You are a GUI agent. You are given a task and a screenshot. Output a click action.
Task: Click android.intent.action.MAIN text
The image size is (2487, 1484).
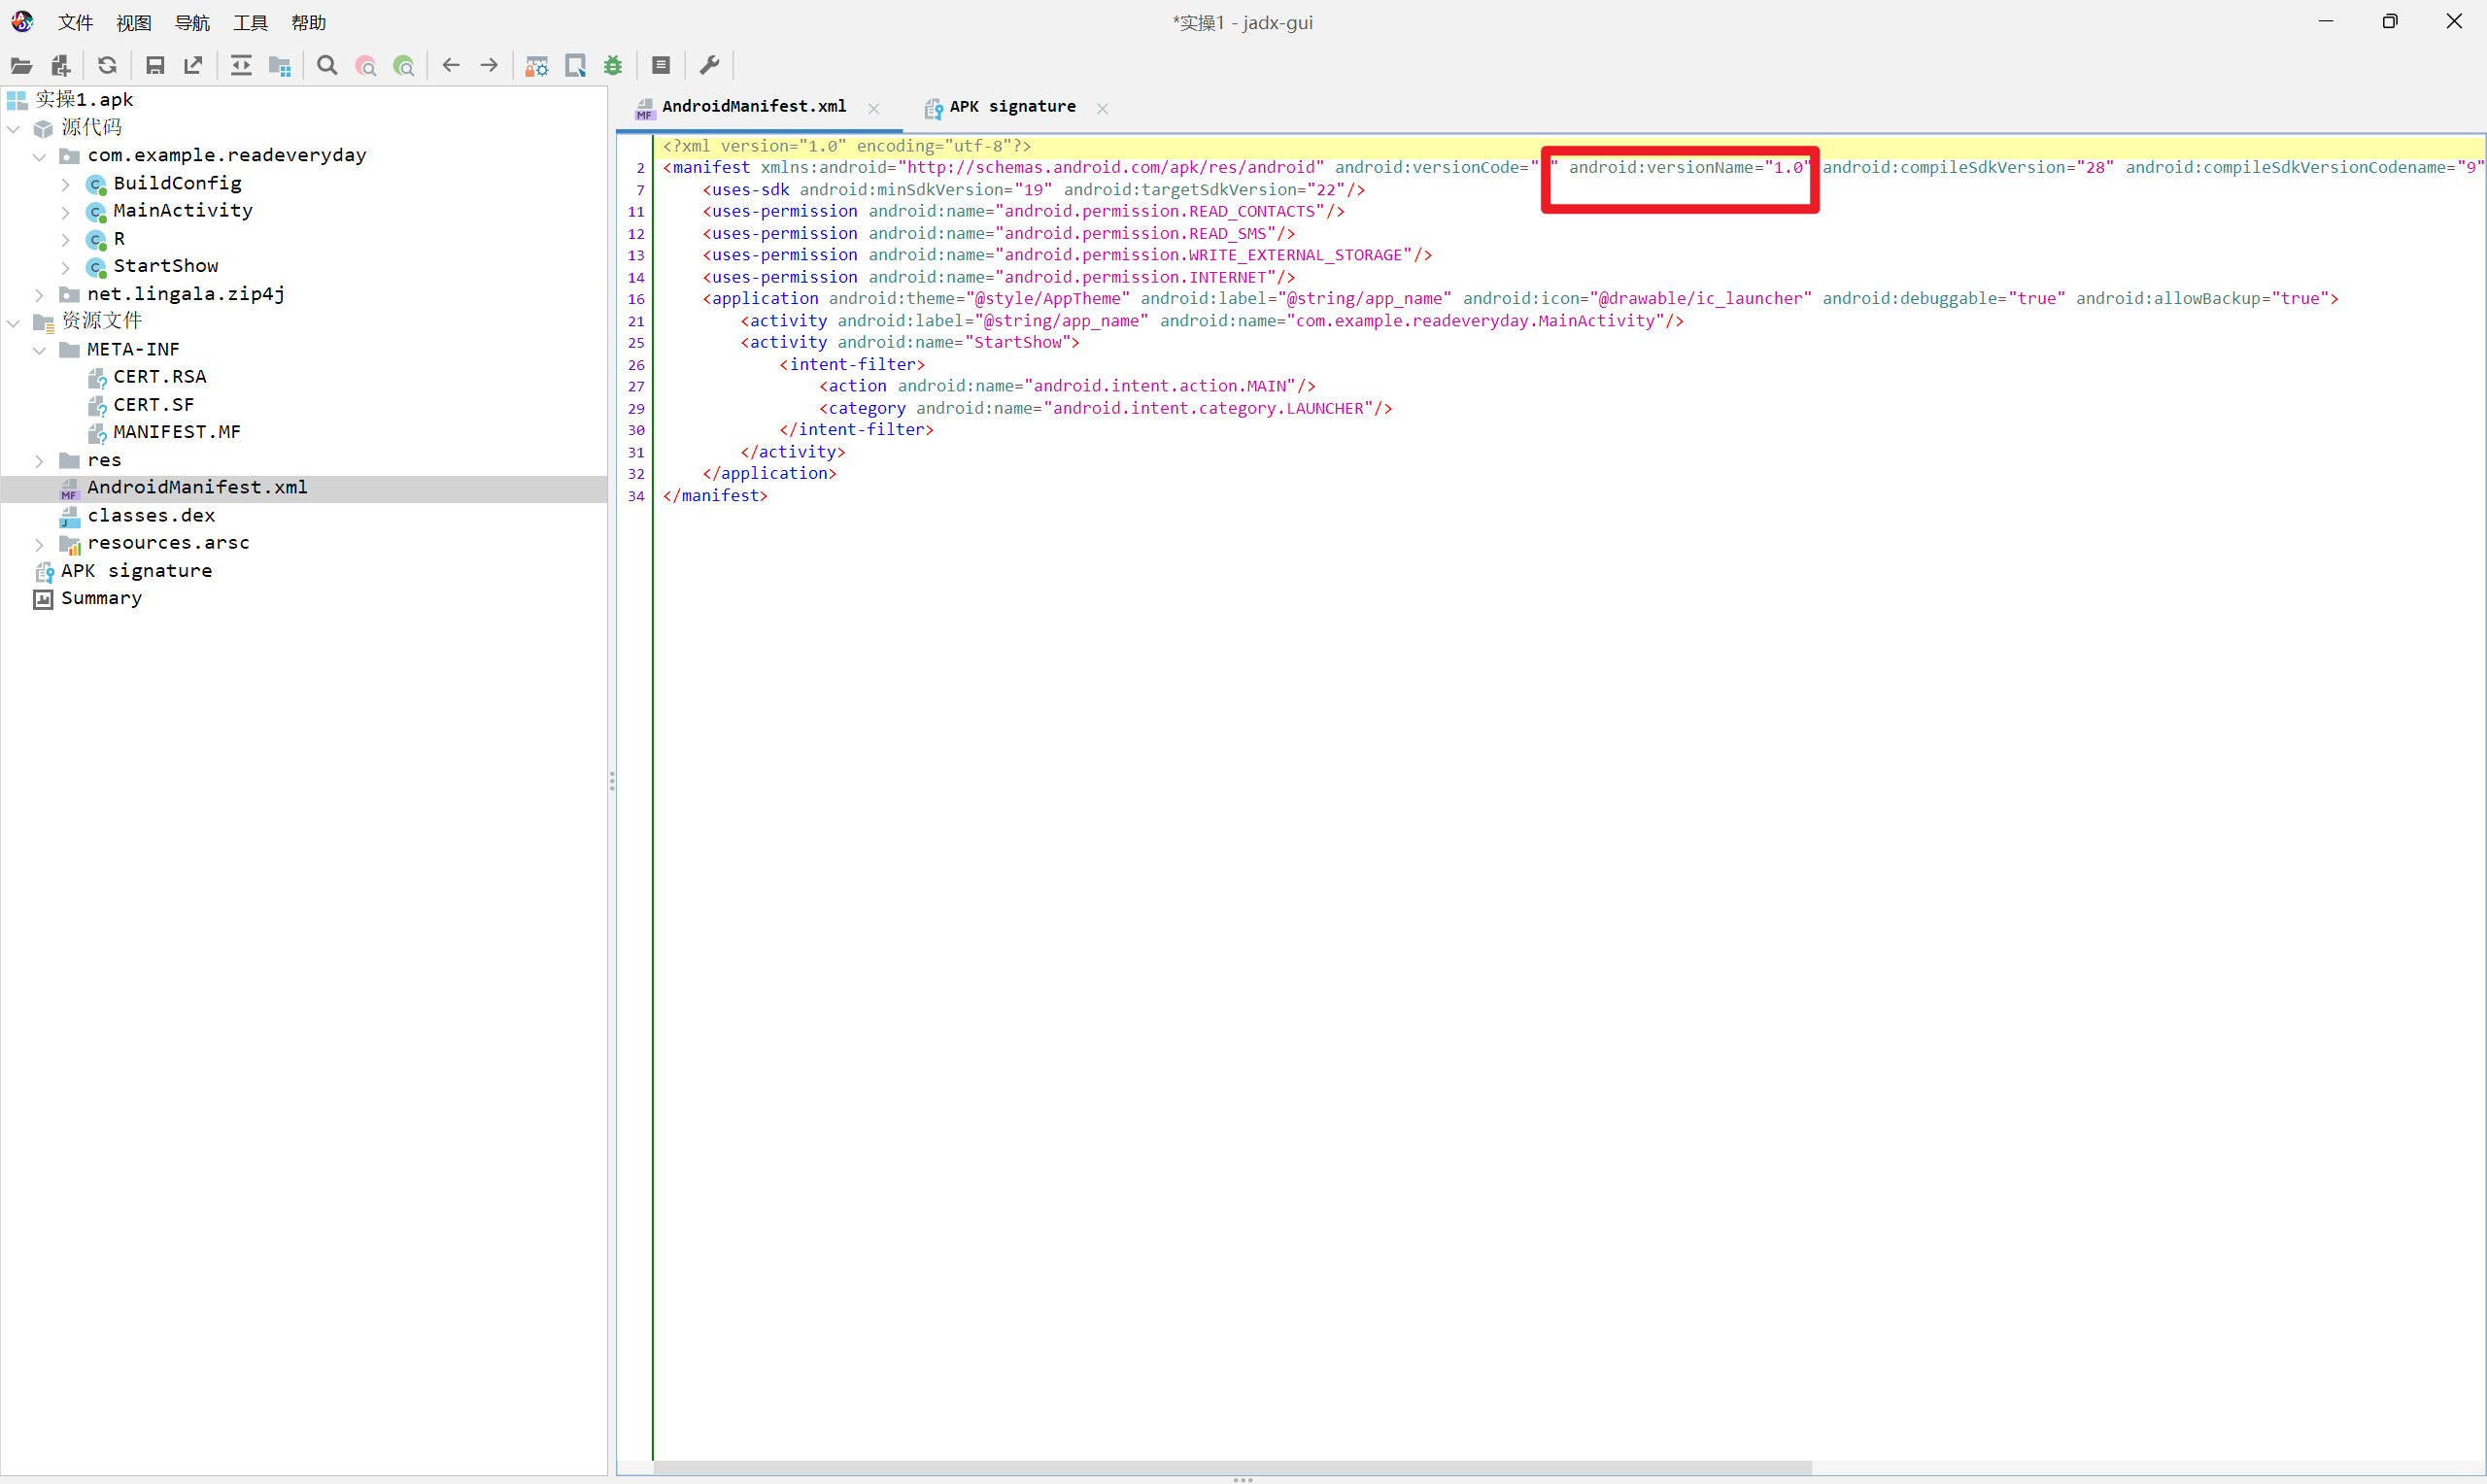pyautogui.click(x=1160, y=386)
